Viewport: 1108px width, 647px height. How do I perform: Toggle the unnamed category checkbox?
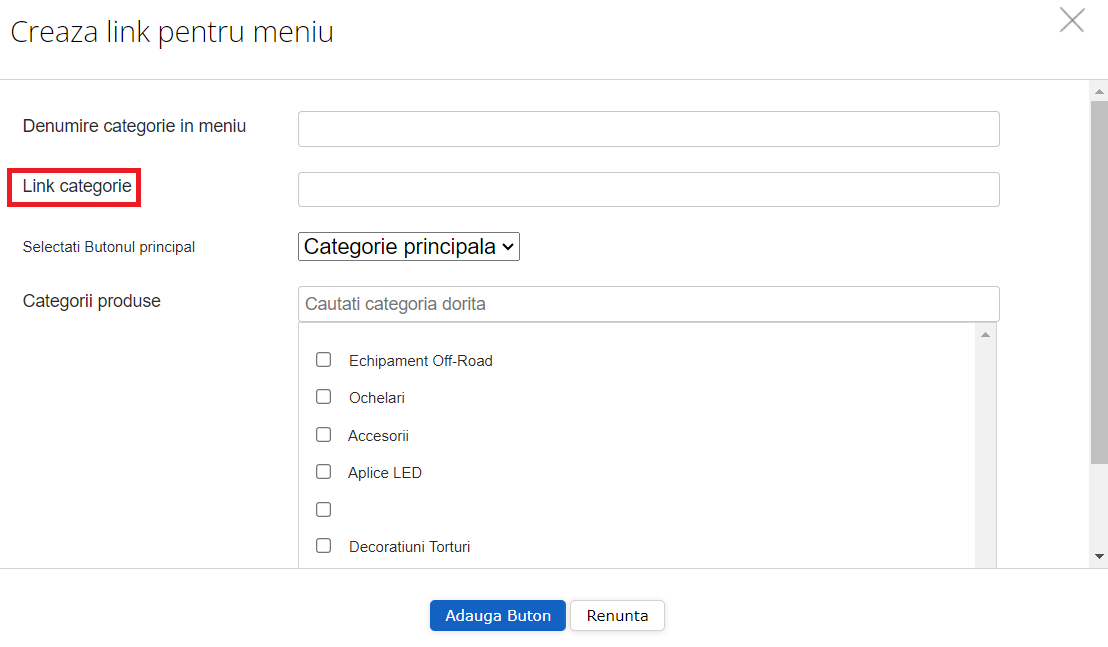coord(323,509)
